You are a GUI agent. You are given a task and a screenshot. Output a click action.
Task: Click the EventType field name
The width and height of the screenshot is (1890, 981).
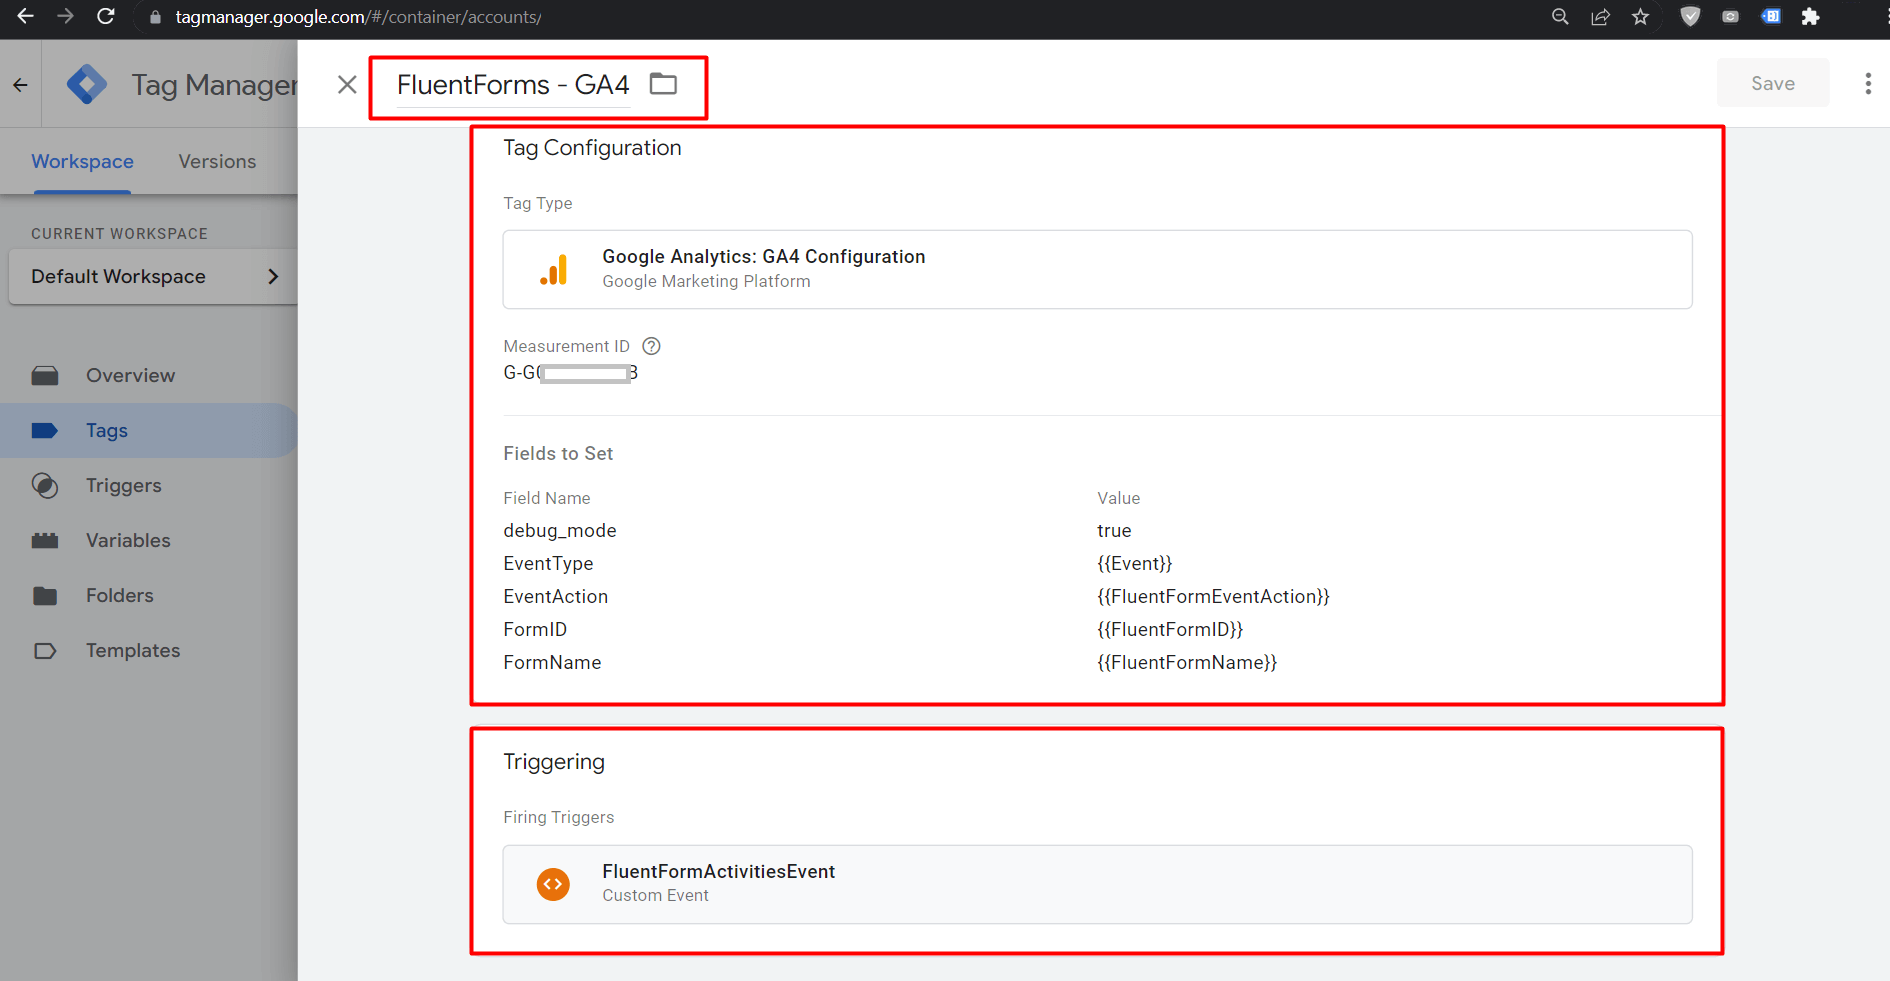point(548,564)
